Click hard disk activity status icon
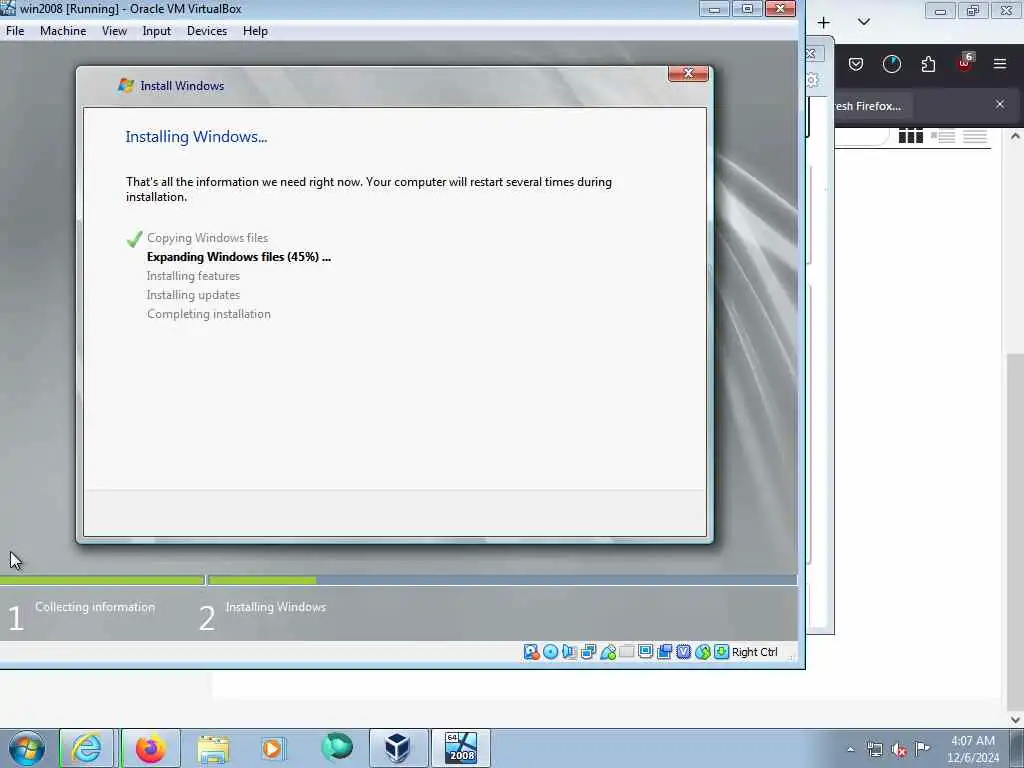The image size is (1024, 768). coord(532,652)
